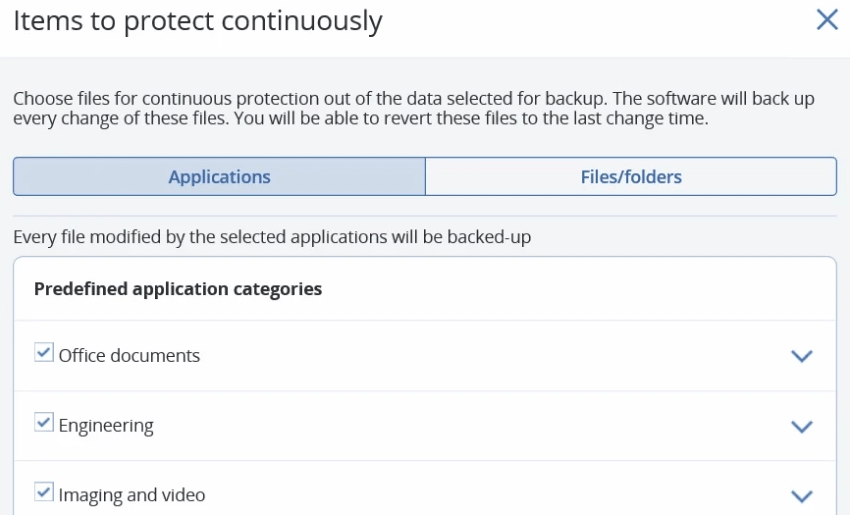Click the 'Choose files for continuous protection' description
Screen dimensions: 850x515
(x=413, y=109)
